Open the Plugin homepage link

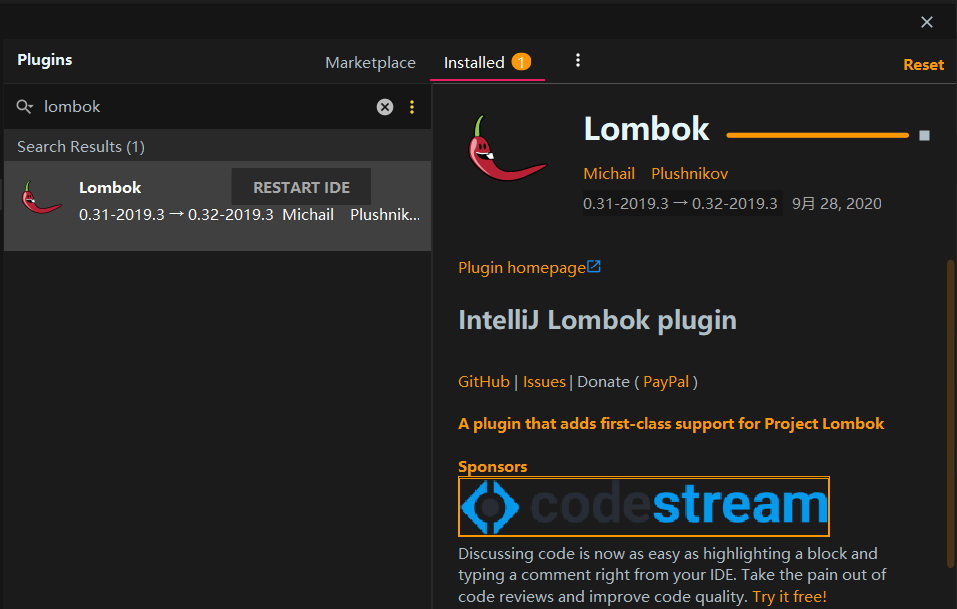click(x=522, y=268)
